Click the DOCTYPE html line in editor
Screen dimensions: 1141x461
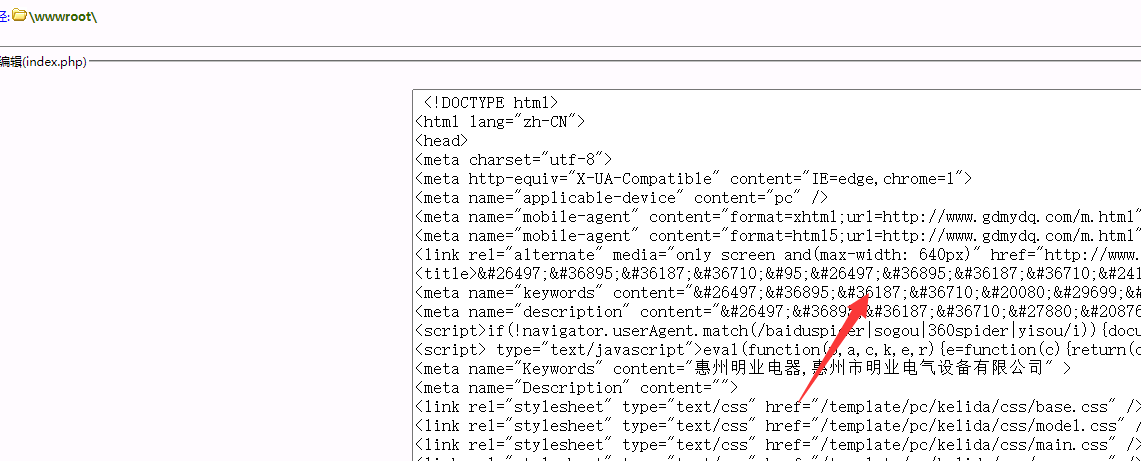pos(490,103)
